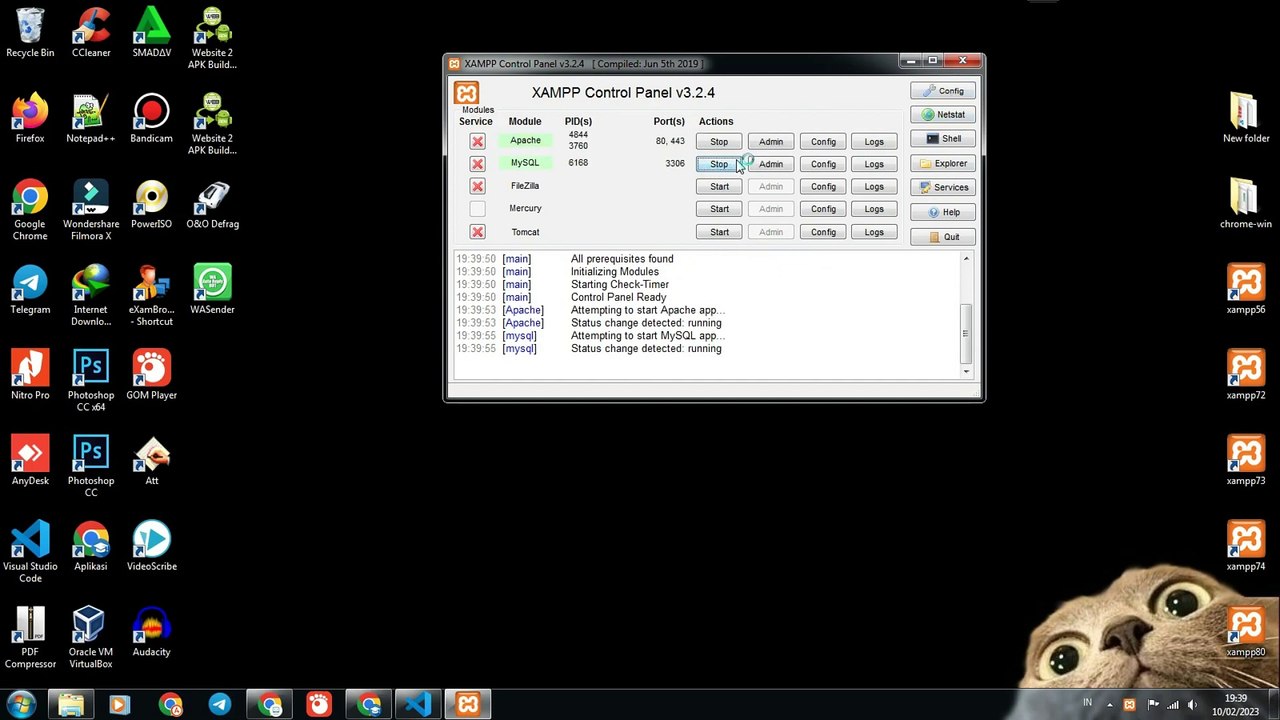Viewport: 1280px width, 720px height.
Task: Open Config for Tomcat module
Action: (823, 232)
